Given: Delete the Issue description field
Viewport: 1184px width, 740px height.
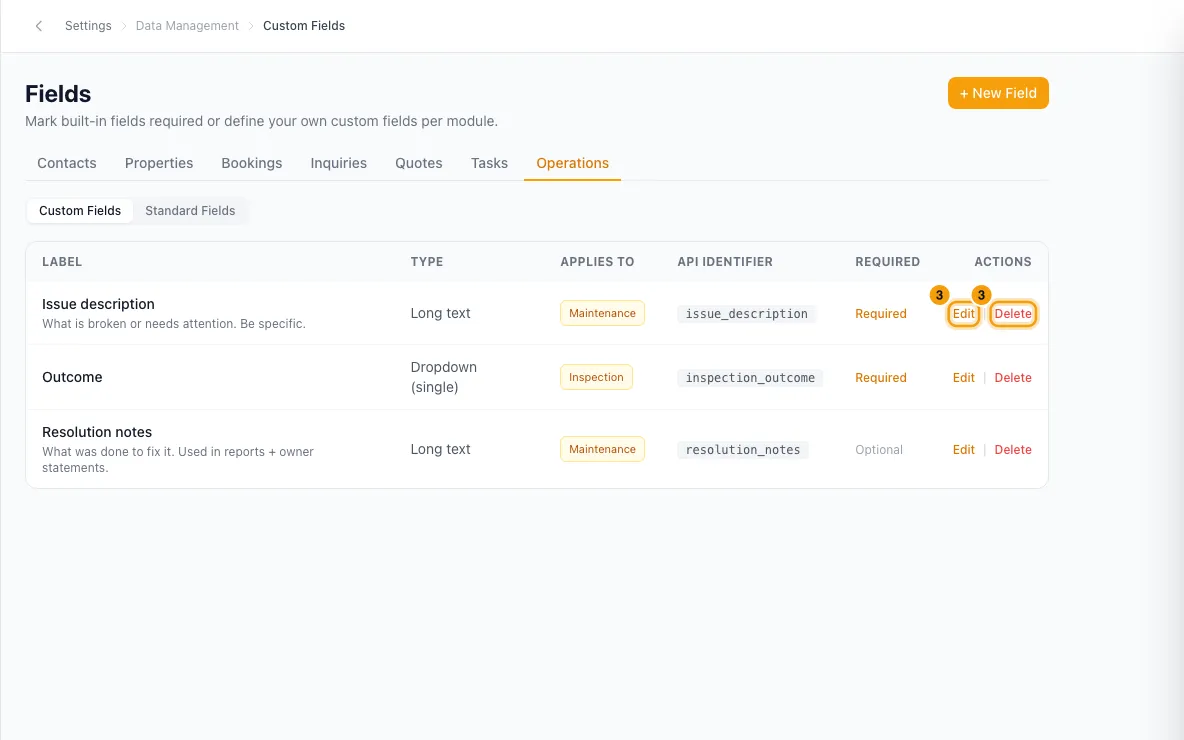Looking at the screenshot, I should click(1013, 313).
